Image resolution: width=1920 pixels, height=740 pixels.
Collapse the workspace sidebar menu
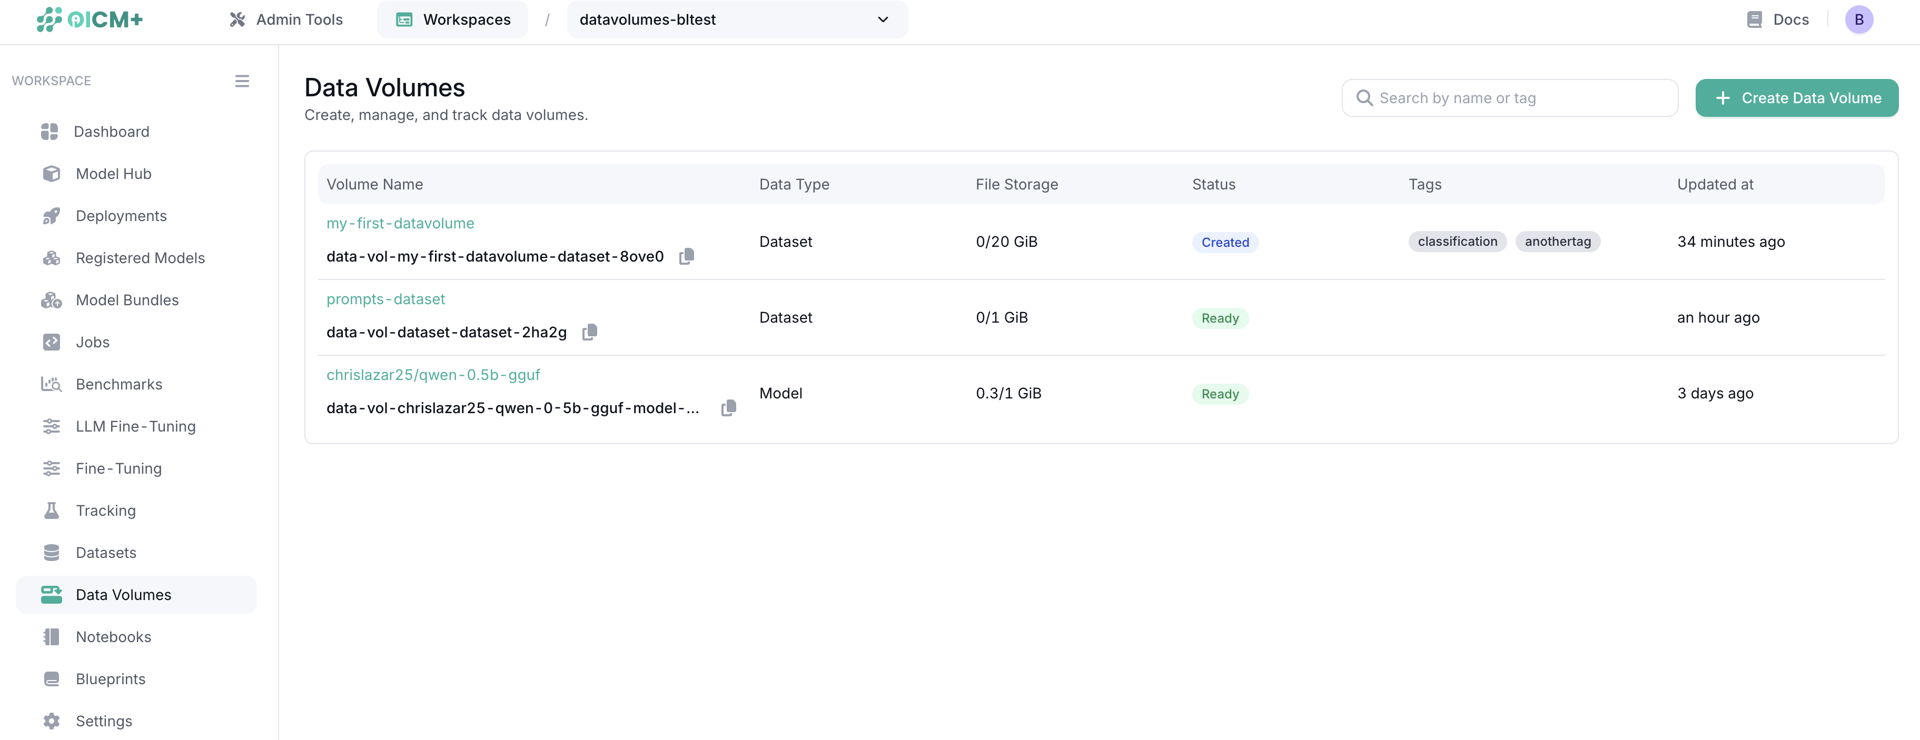click(x=242, y=81)
